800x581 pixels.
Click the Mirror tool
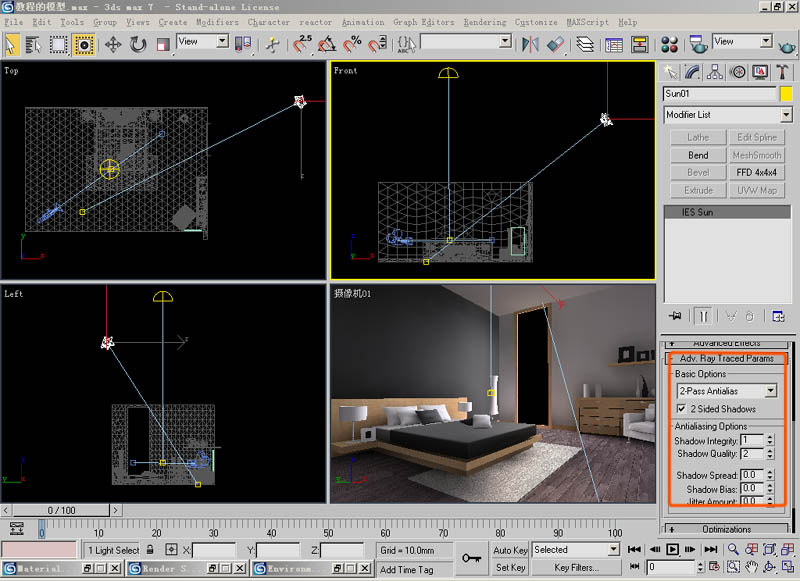530,44
